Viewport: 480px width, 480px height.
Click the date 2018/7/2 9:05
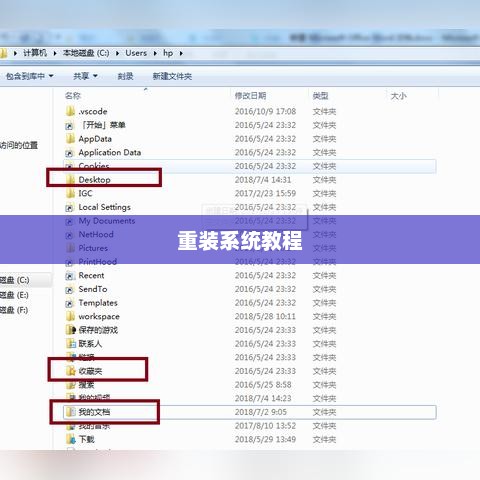[x=261, y=412]
